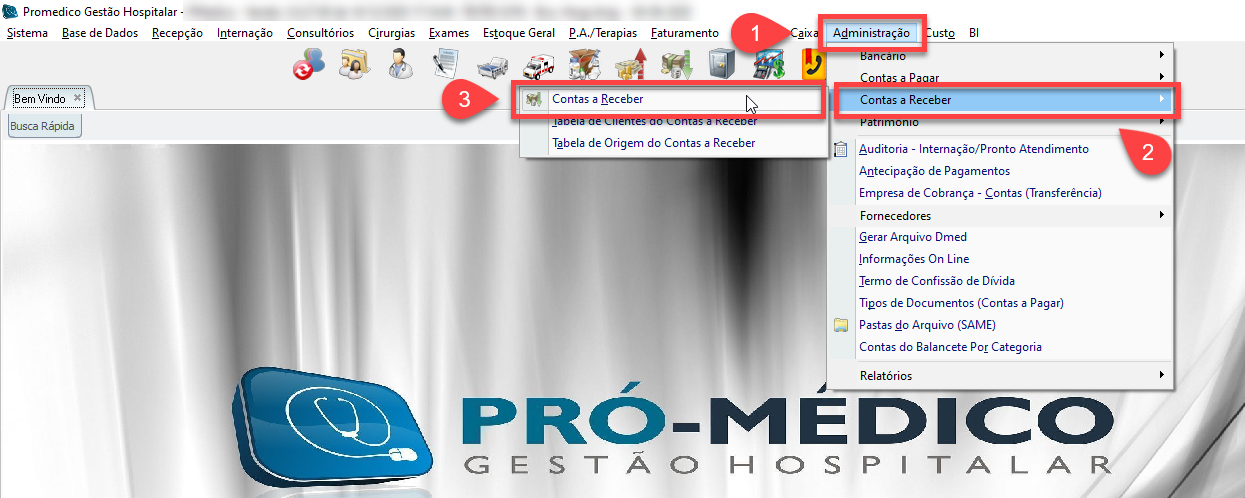Viewport: 1245px width, 498px height.
Task: Click the money with red up-arrow icon
Action: (x=631, y=65)
